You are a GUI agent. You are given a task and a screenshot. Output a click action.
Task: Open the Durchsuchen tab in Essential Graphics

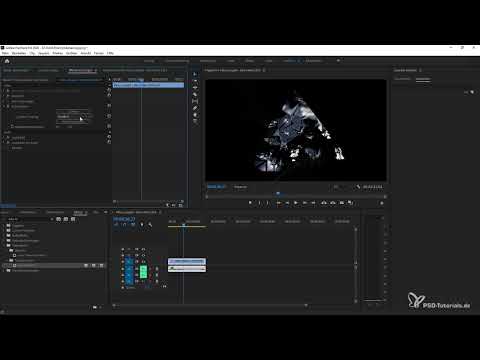click(x=402, y=79)
